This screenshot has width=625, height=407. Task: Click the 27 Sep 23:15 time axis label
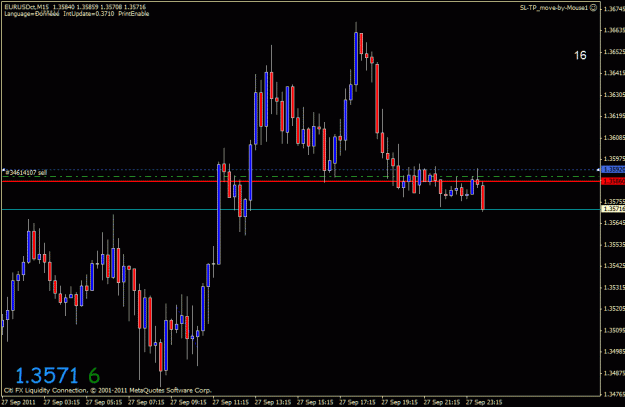click(484, 402)
